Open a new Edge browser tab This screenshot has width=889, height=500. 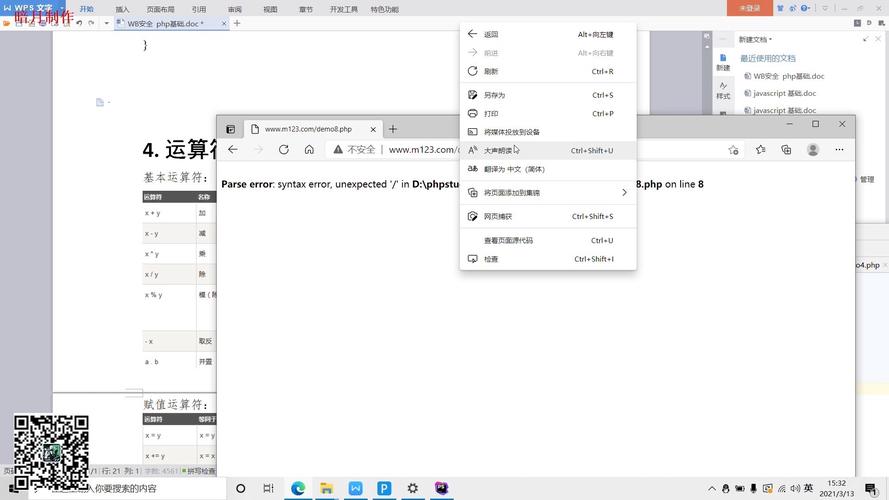pos(392,129)
